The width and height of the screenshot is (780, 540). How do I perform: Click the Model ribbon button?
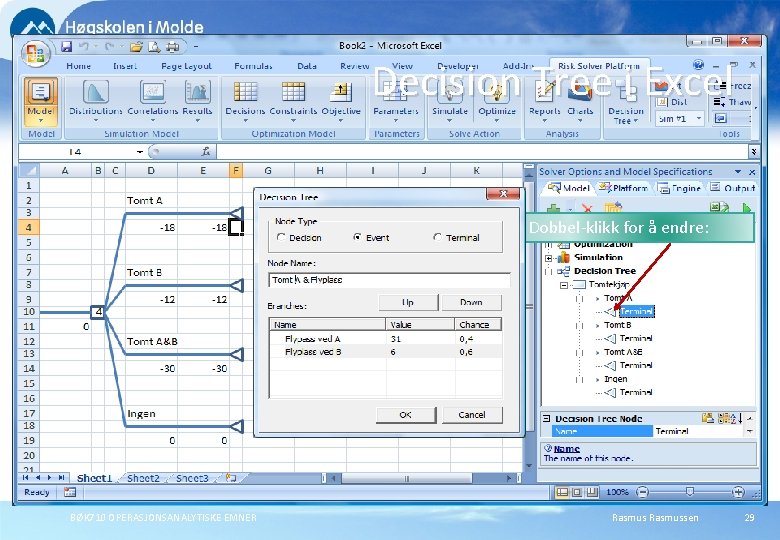tap(41, 102)
